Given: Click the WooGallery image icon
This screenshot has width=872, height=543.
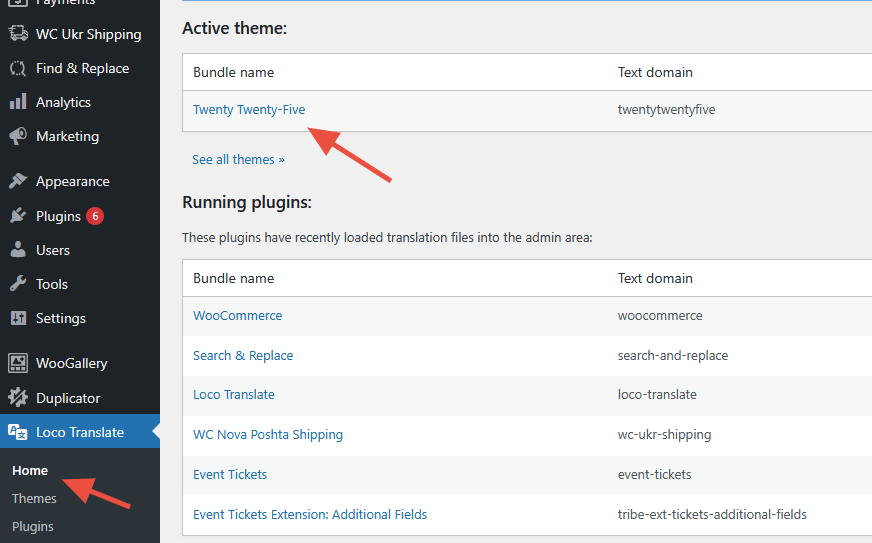Looking at the screenshot, I should pyautogui.click(x=18, y=363).
